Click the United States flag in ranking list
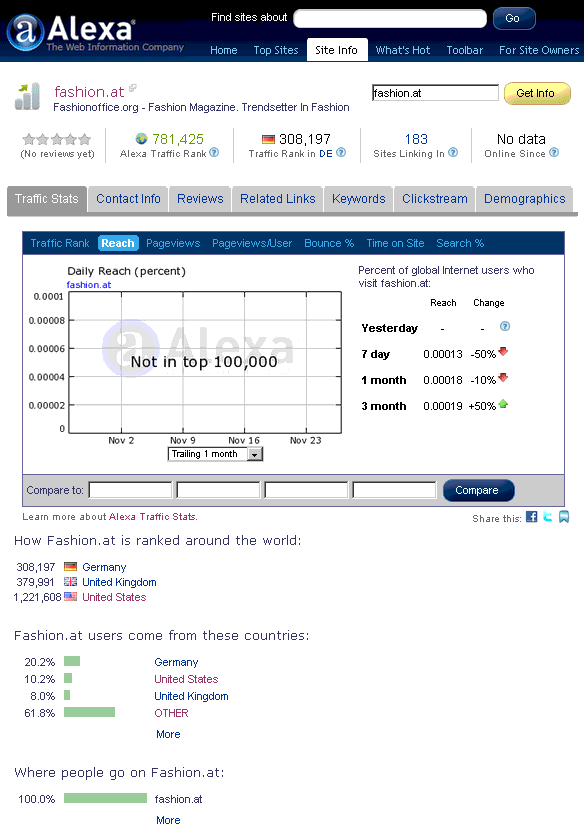The height and width of the screenshot is (829, 584). (x=70, y=596)
